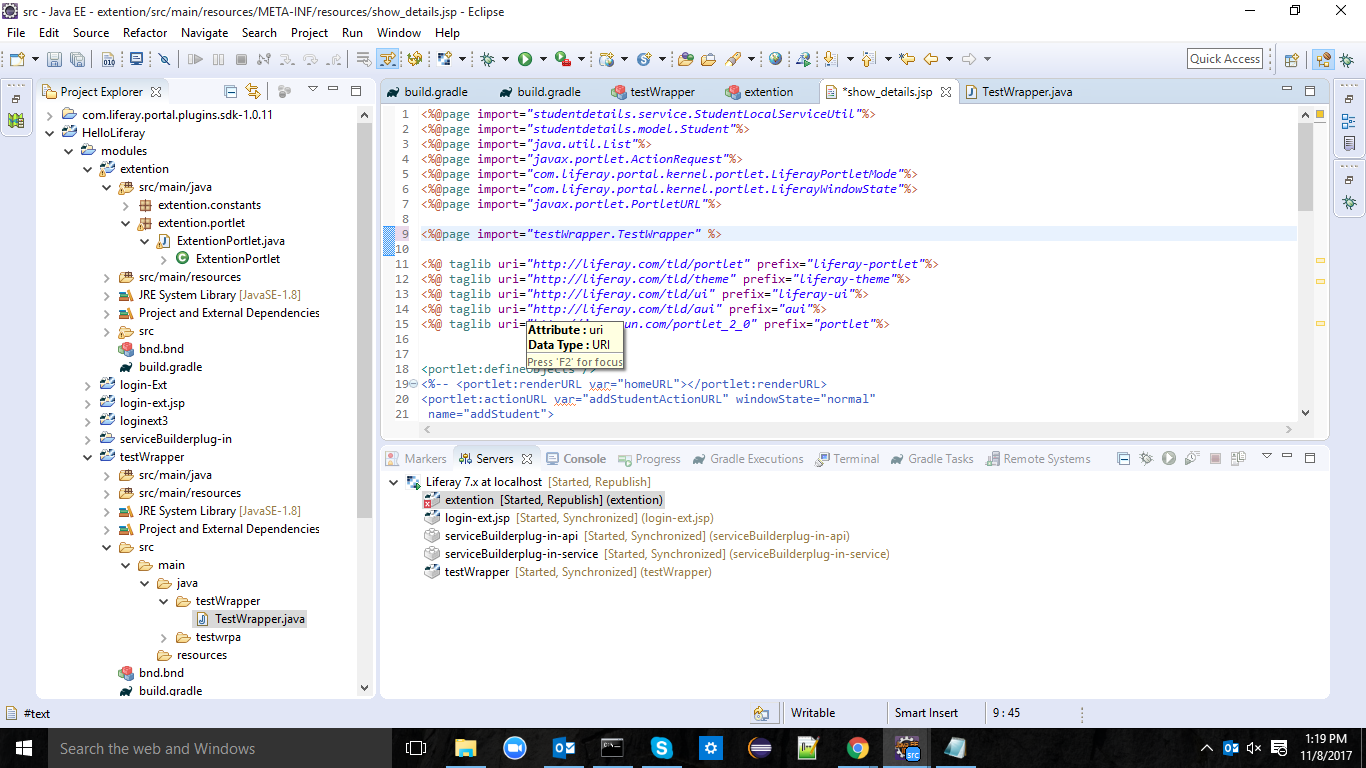
Task: Click the Save All toolbar icon
Action: click(x=78, y=60)
